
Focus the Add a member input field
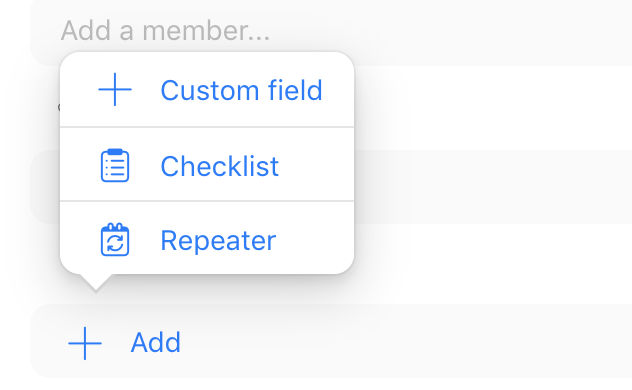[331, 31]
